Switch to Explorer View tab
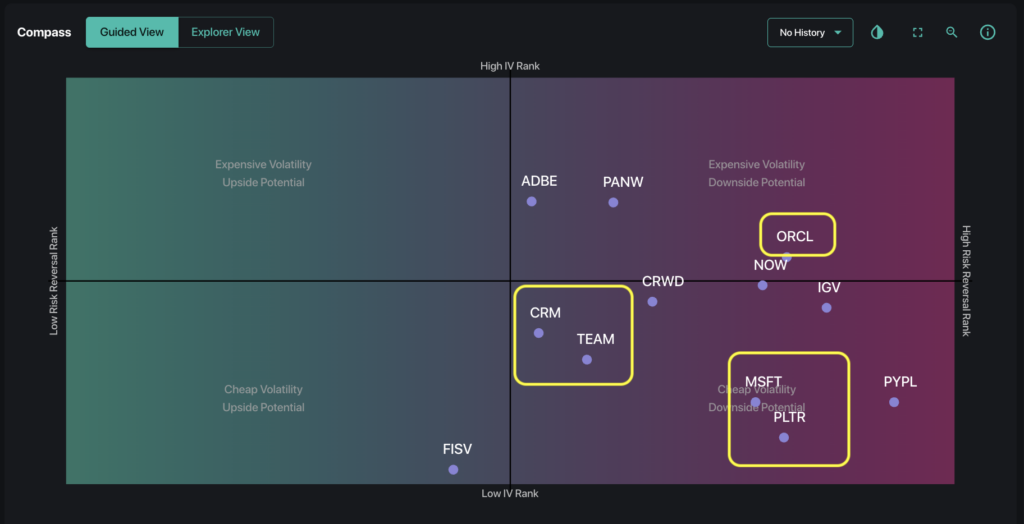The height and width of the screenshot is (524, 1024). (225, 32)
